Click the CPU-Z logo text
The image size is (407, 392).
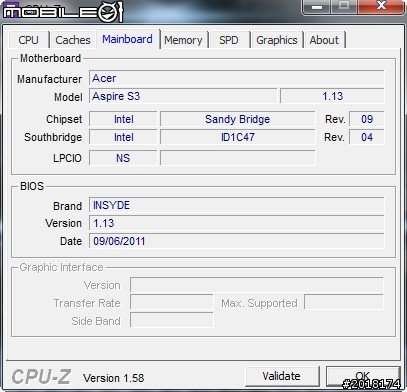tap(41, 377)
